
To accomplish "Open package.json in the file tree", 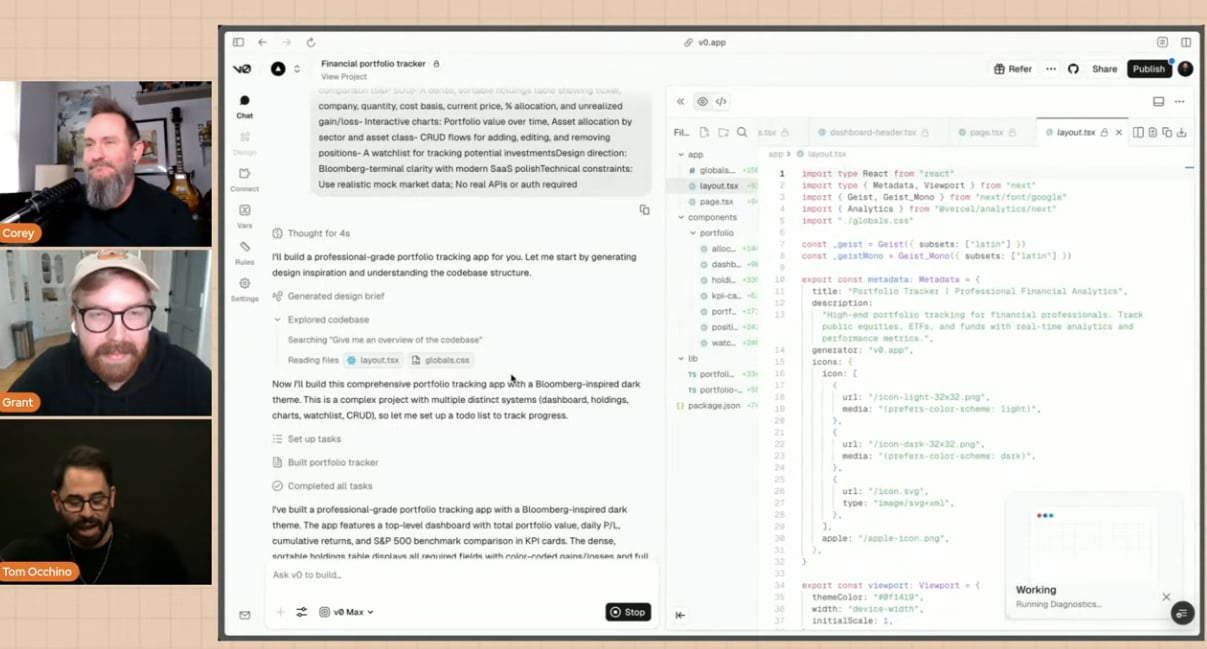I will point(716,405).
